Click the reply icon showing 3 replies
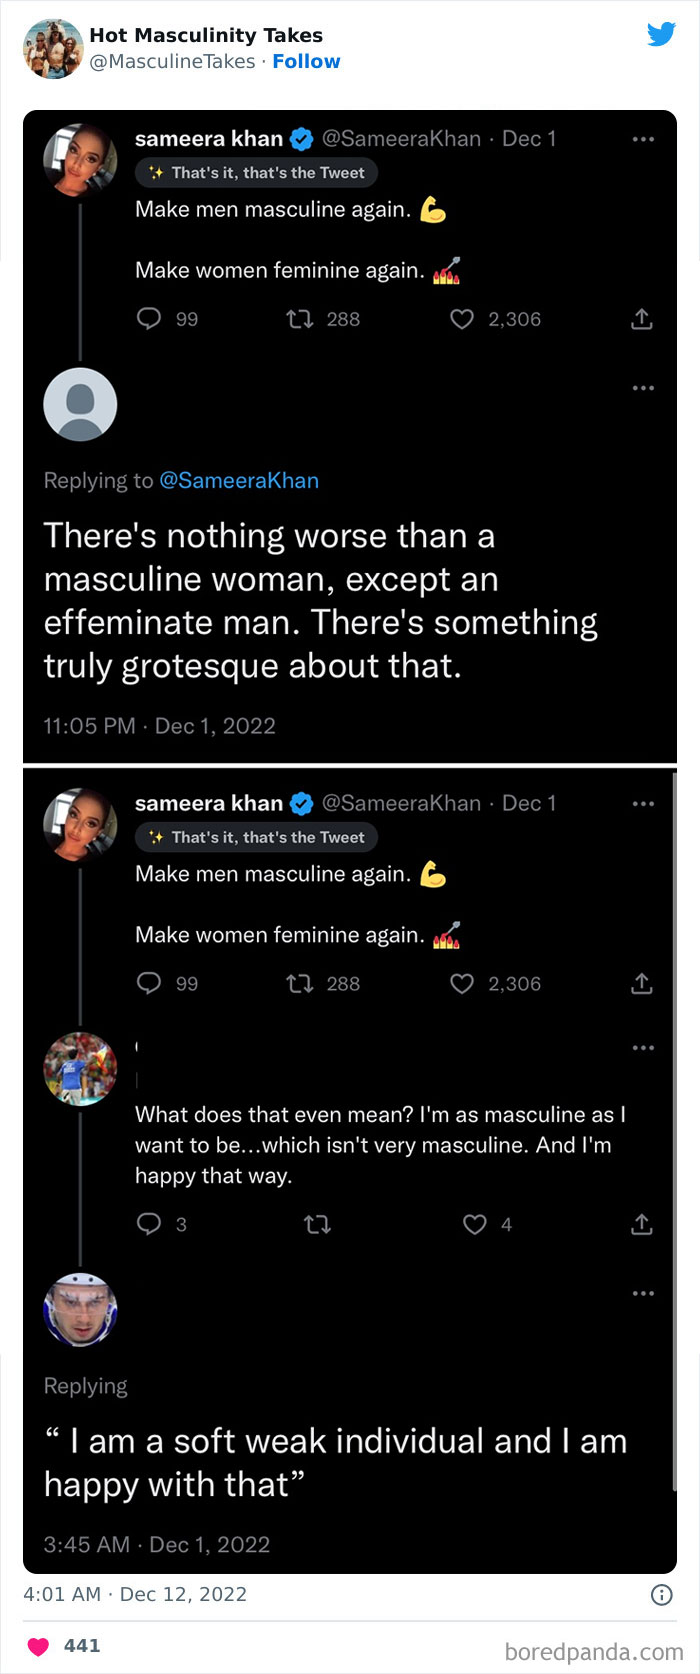Image resolution: width=700 pixels, height=1674 pixels. (149, 1224)
